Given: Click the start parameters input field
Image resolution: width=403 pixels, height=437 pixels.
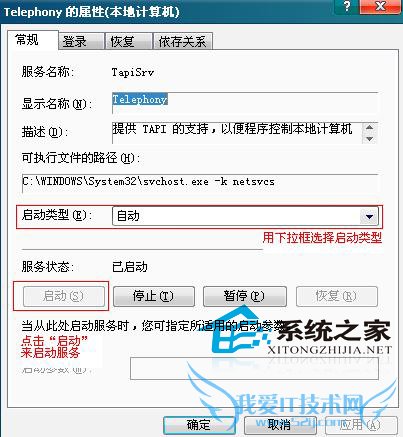Looking at the screenshot, I should [x=254, y=369].
